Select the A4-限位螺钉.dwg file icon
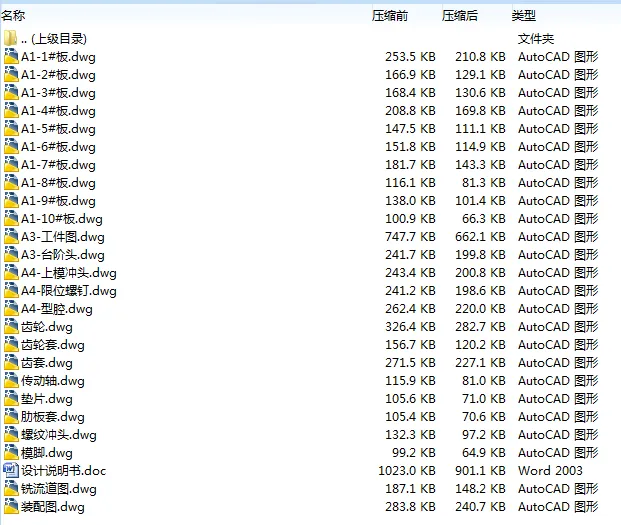621x525 pixels. click(x=11, y=291)
